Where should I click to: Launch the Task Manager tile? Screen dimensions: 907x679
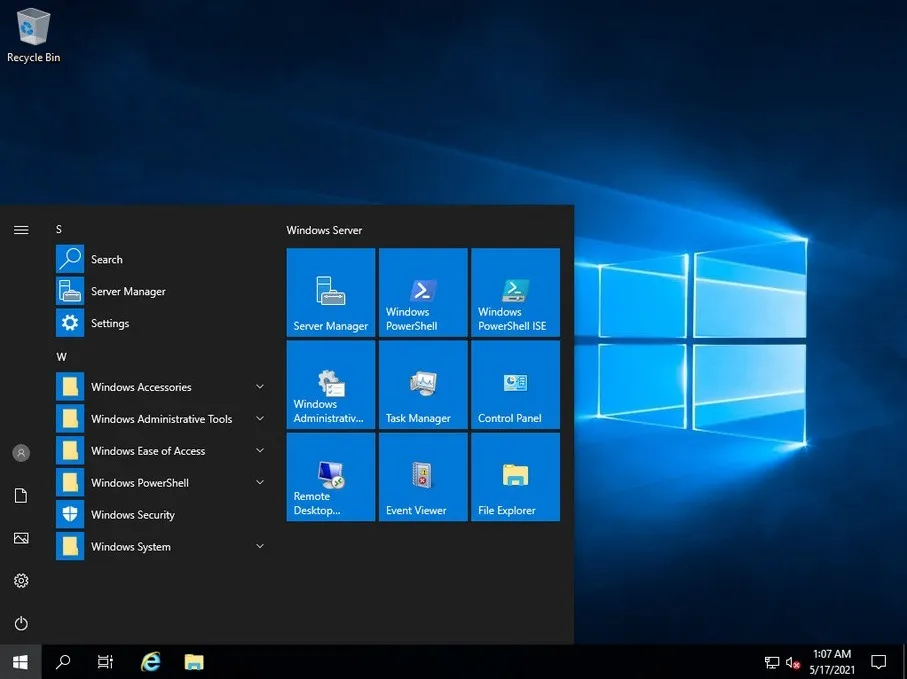[x=423, y=385]
